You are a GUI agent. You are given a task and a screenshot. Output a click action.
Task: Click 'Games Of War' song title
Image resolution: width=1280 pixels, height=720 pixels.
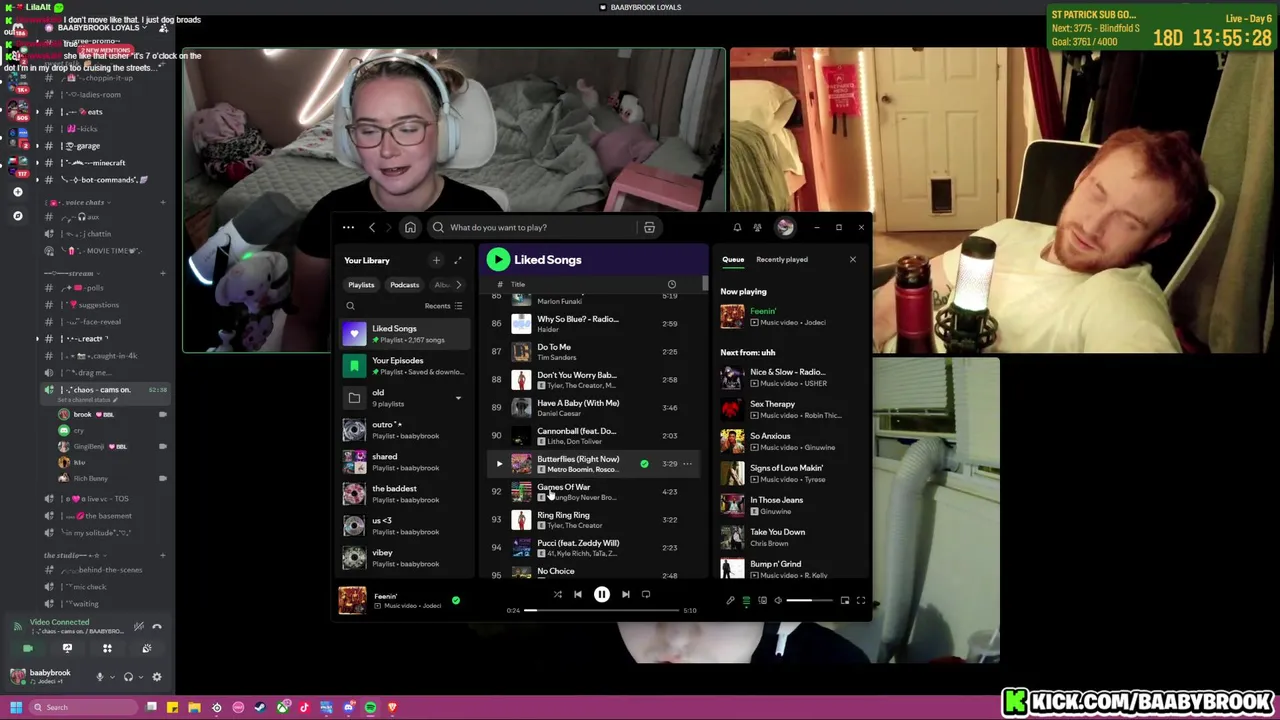(563, 487)
